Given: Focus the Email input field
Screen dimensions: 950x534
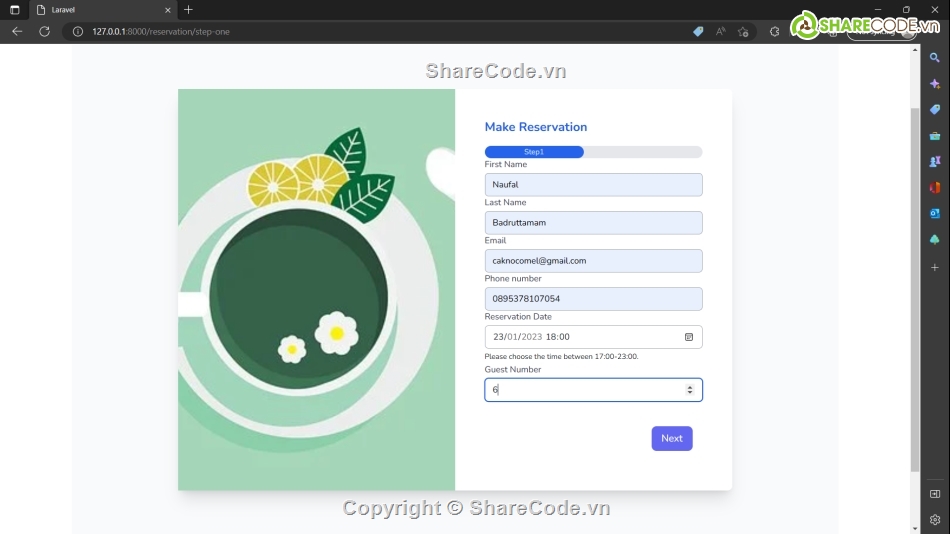Looking at the screenshot, I should point(593,261).
